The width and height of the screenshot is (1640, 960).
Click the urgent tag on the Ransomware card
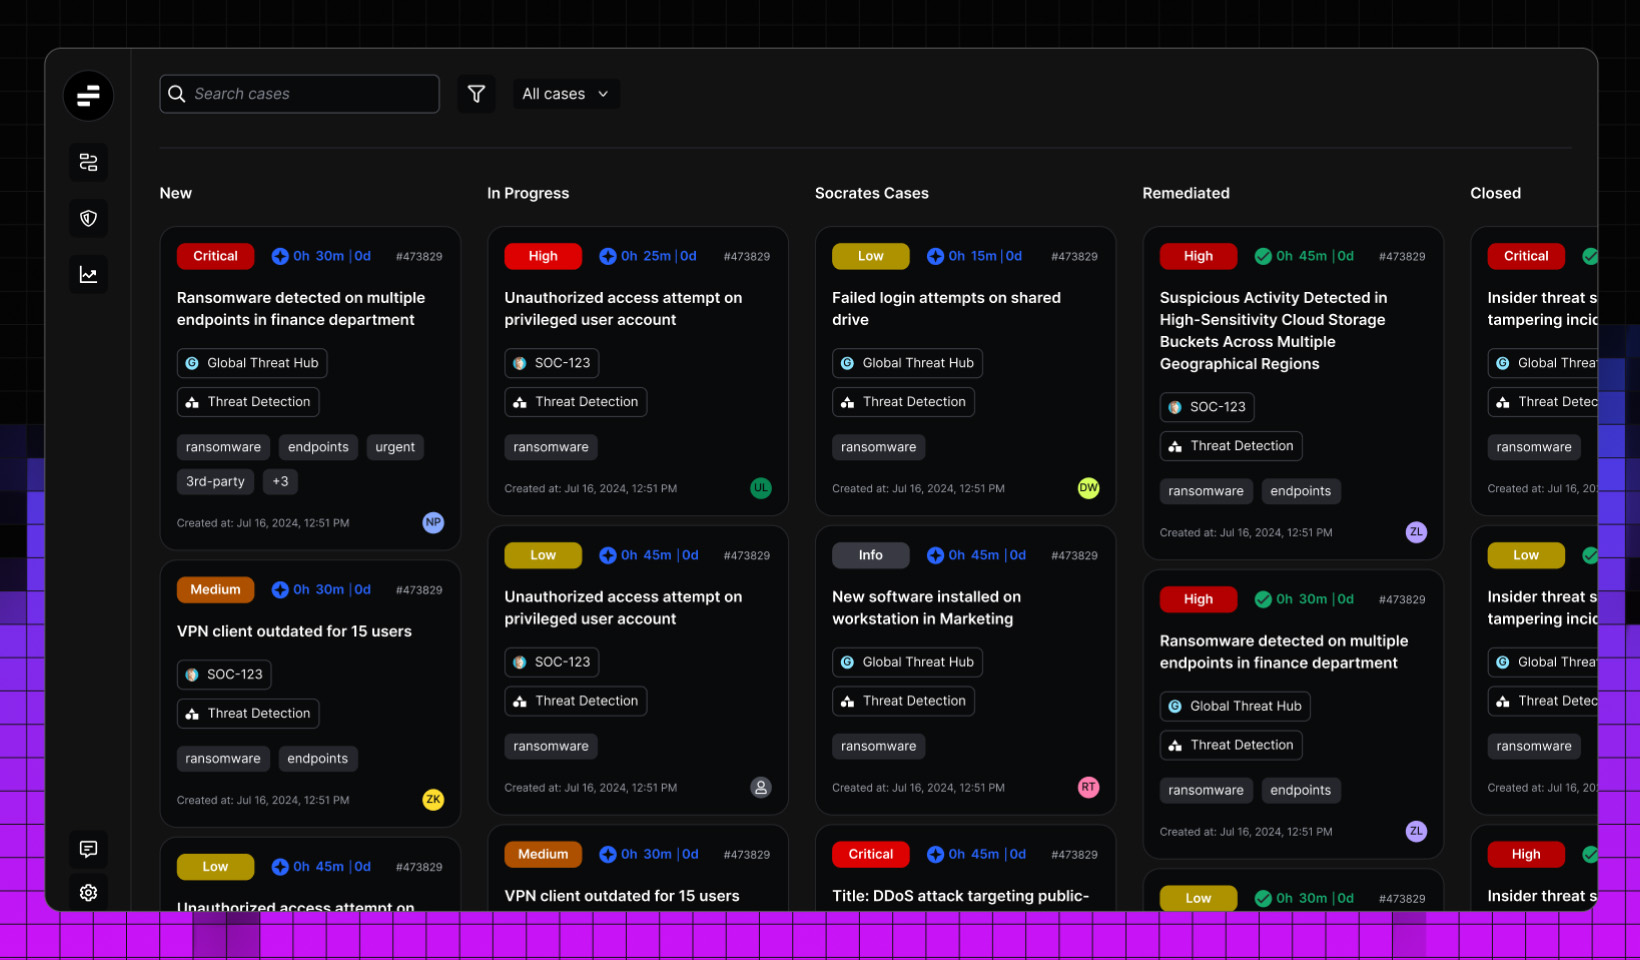(395, 447)
